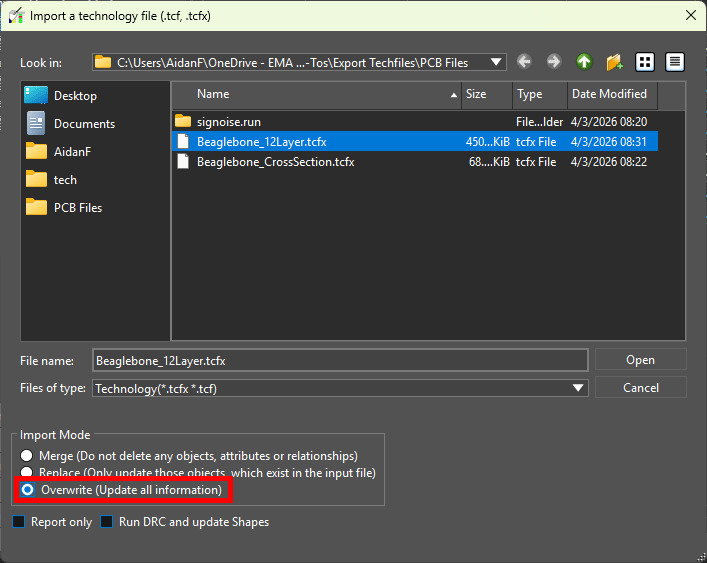This screenshot has width=707, height=563.
Task: Select the Overwrite import mode
Action: [x=27, y=490]
